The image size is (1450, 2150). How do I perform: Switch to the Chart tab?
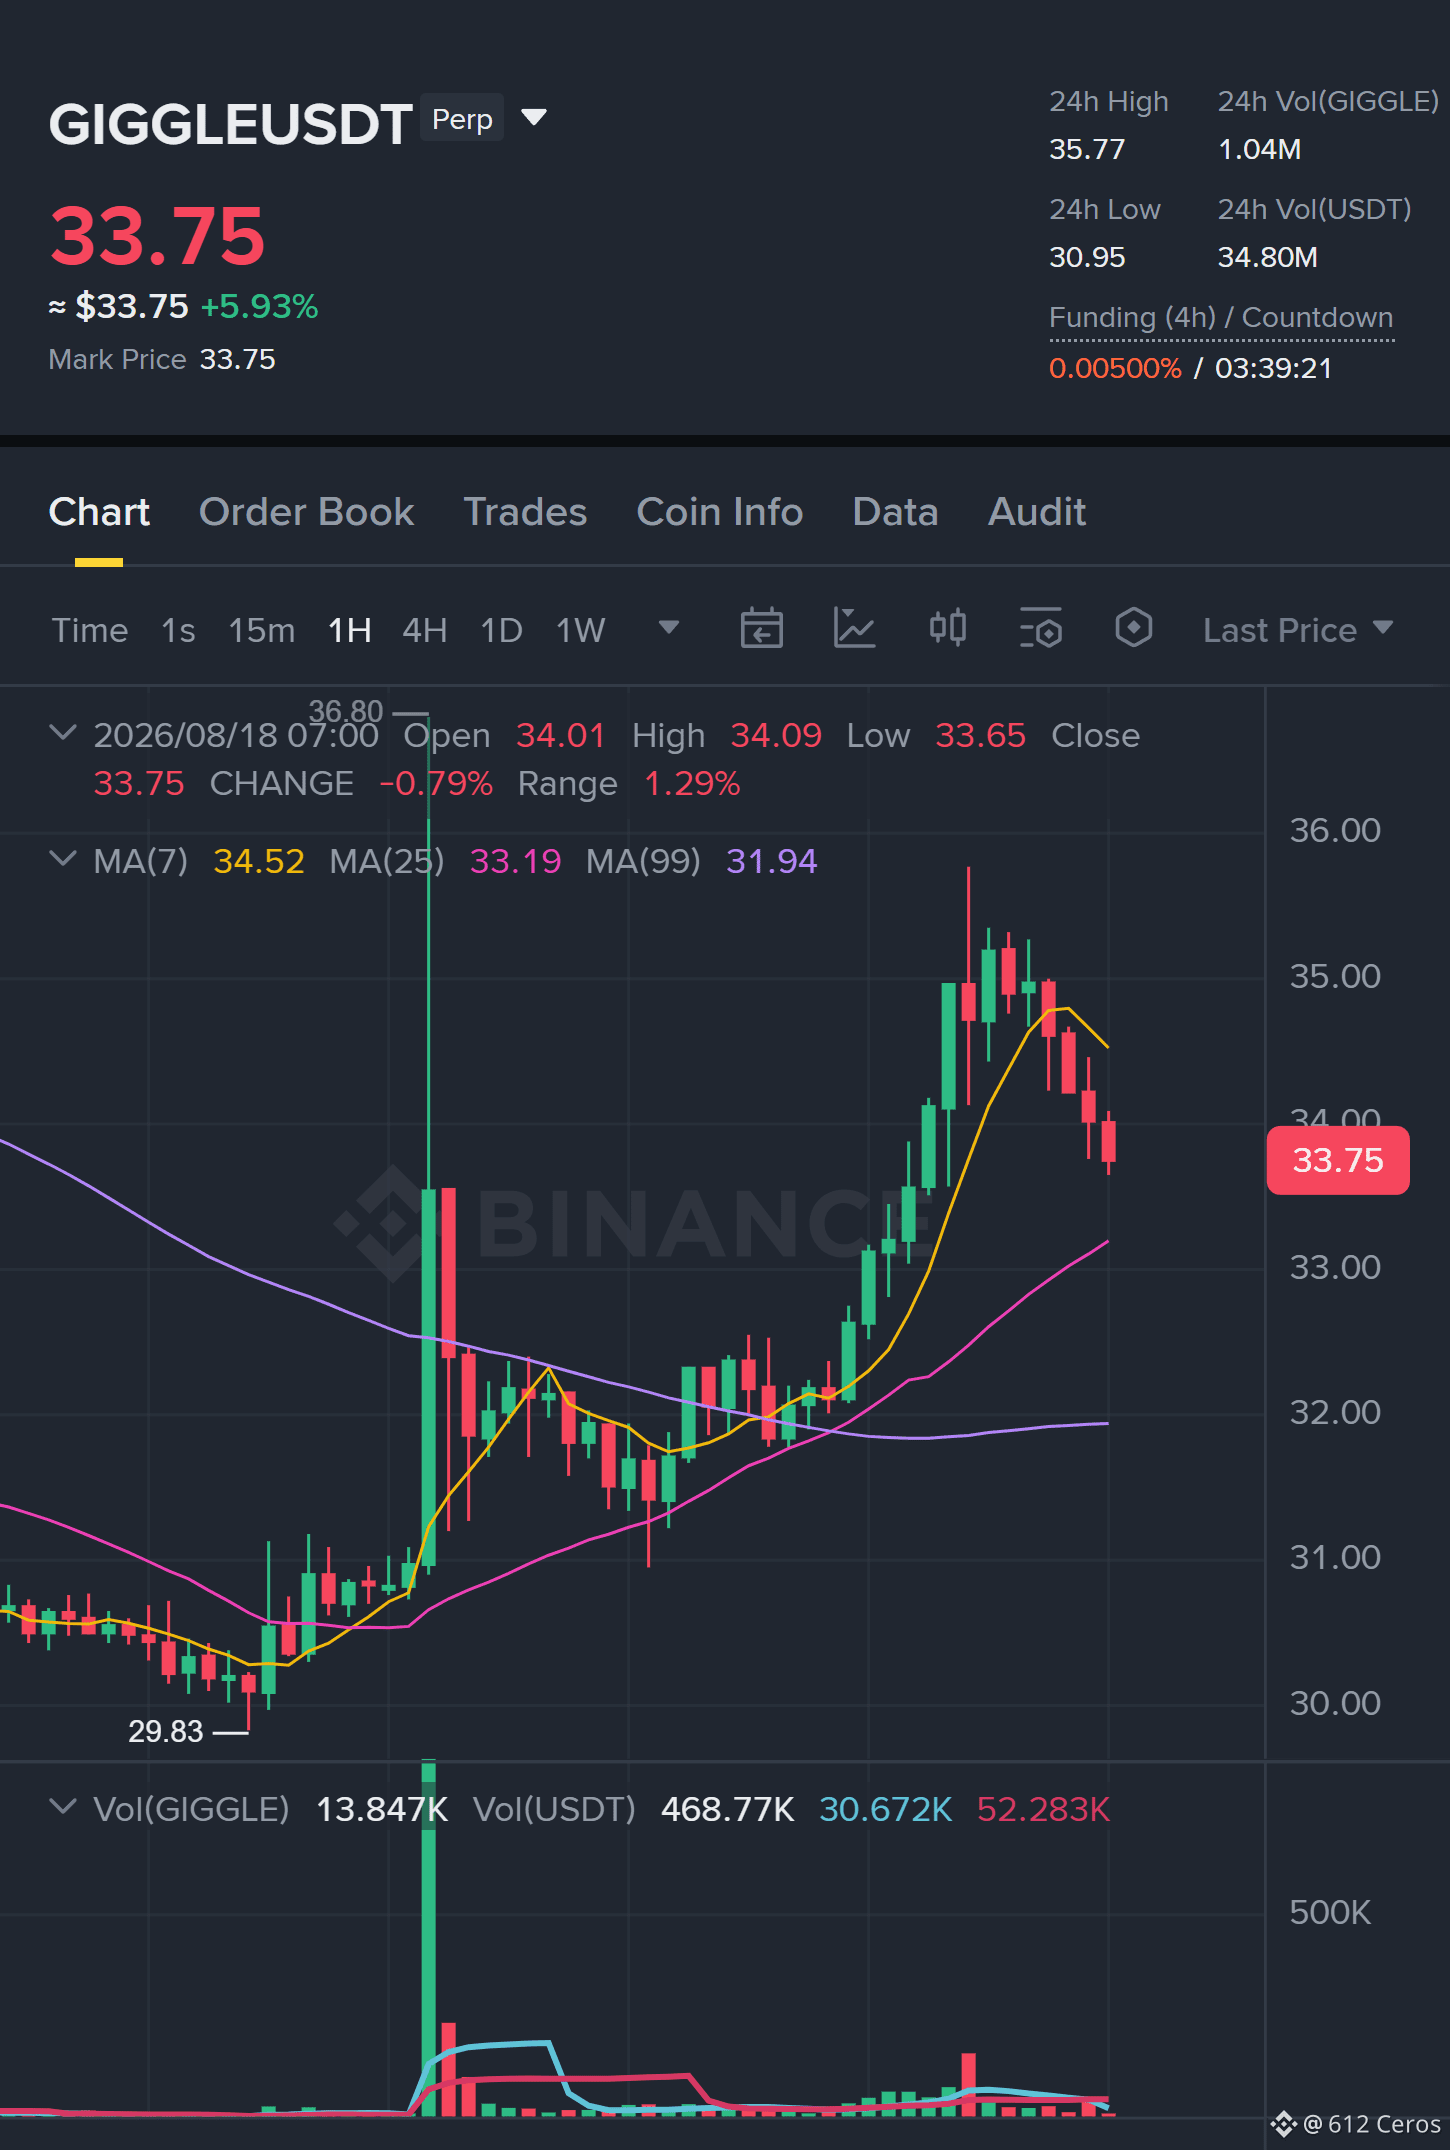pyautogui.click(x=99, y=512)
